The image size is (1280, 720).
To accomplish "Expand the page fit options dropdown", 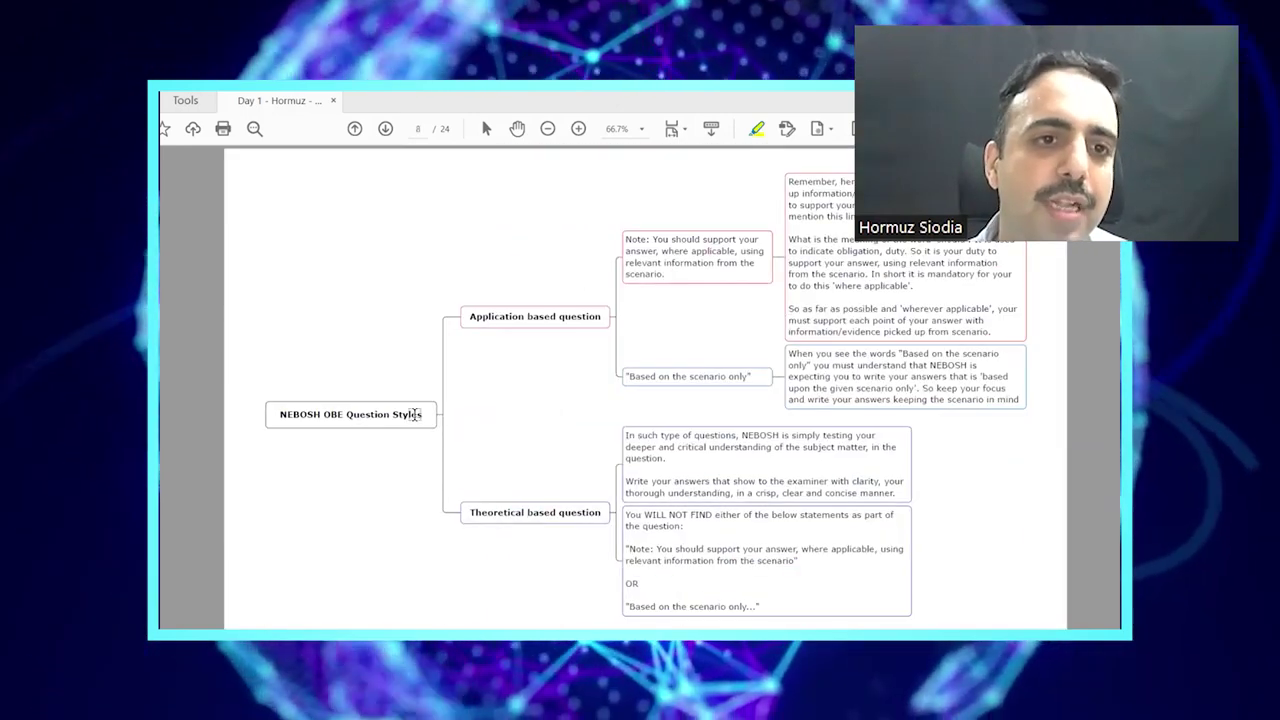I will [x=685, y=130].
